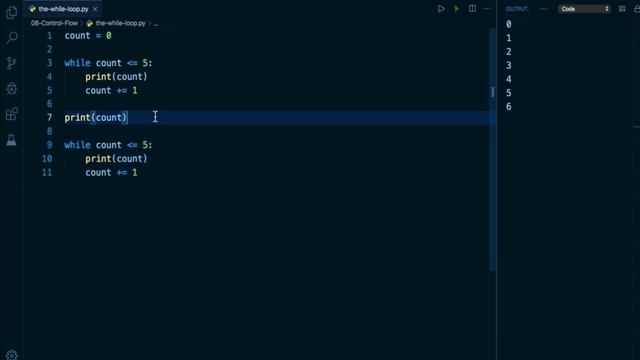This screenshot has width=640, height=360.
Task: Open the Source Control view
Action: coord(11,63)
